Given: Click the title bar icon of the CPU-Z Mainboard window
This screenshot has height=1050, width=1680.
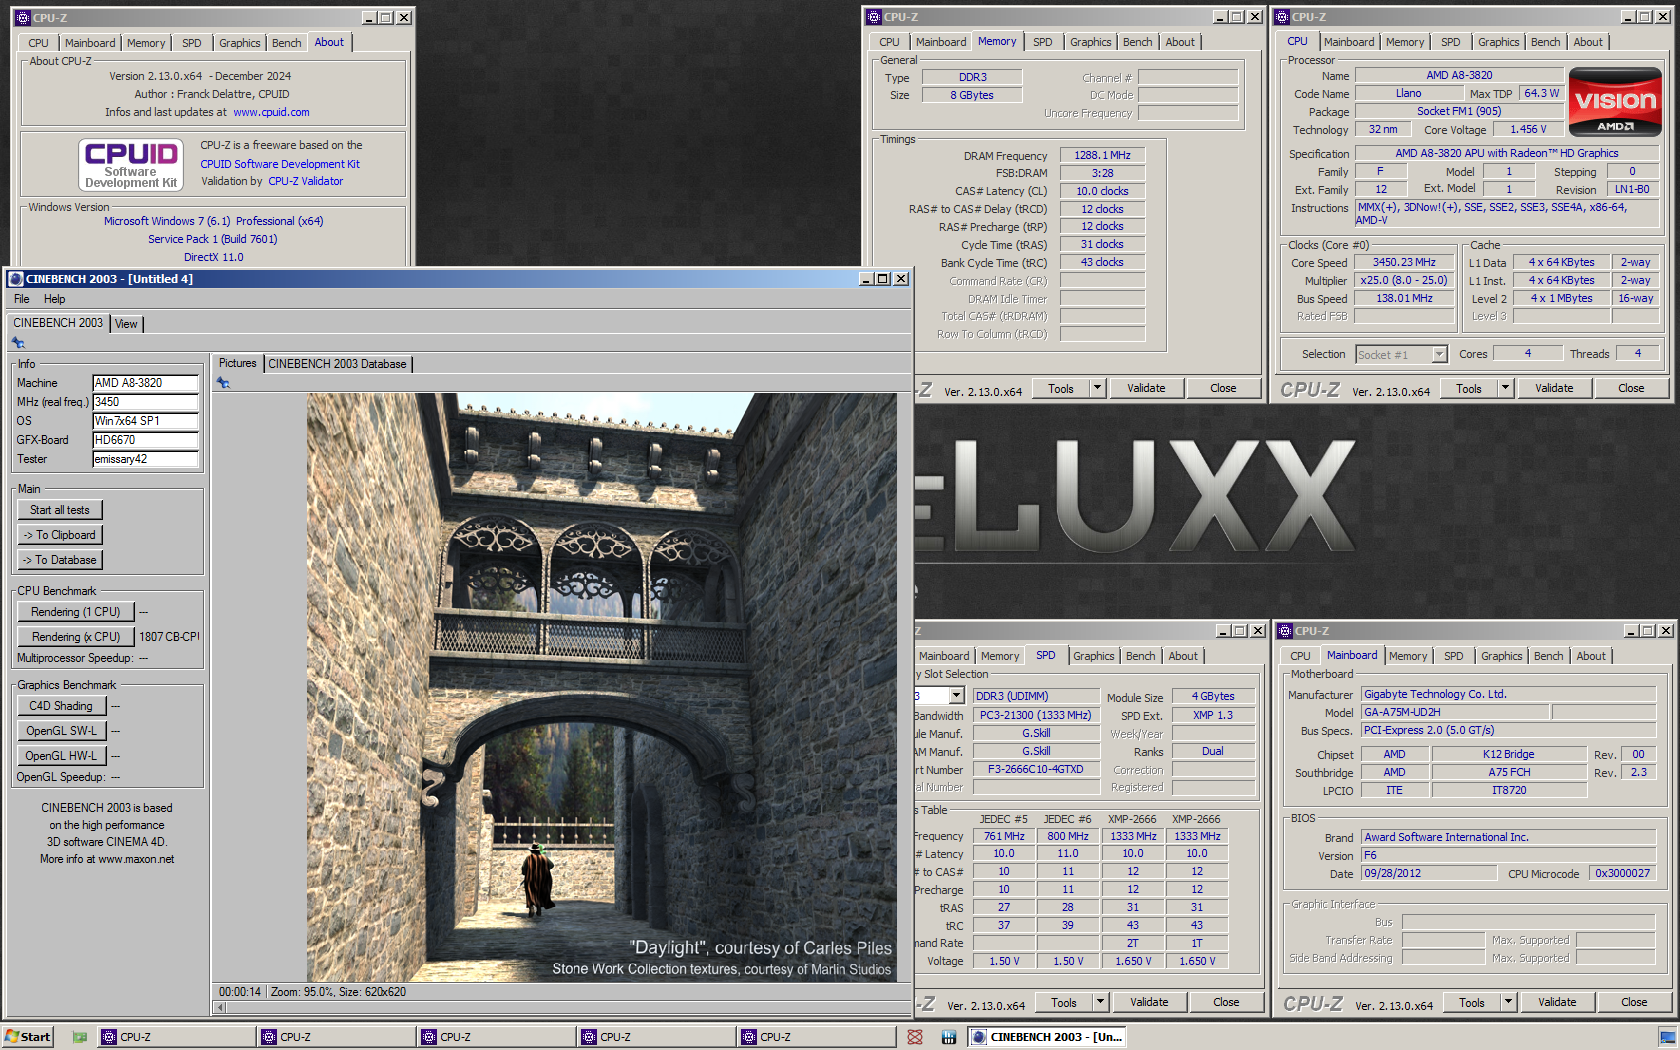Looking at the screenshot, I should click(x=1285, y=631).
